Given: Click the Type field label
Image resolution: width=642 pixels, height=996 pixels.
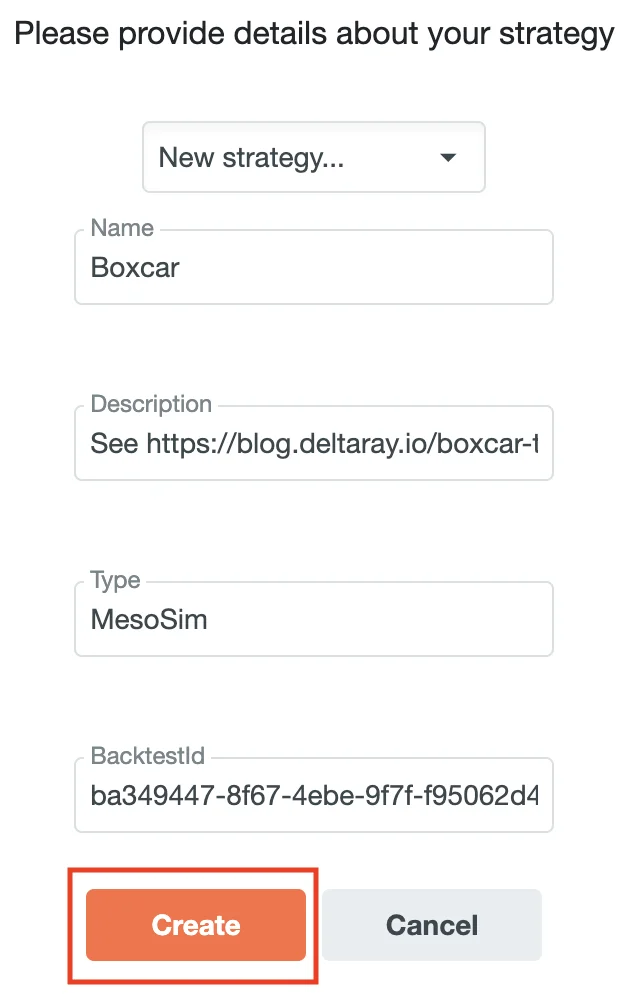Looking at the screenshot, I should [x=113, y=580].
